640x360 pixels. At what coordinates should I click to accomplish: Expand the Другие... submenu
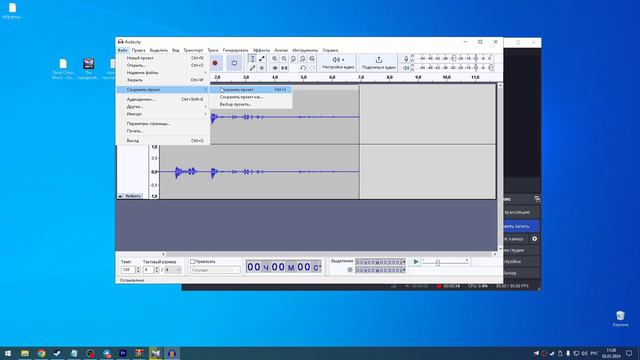click(x=163, y=107)
